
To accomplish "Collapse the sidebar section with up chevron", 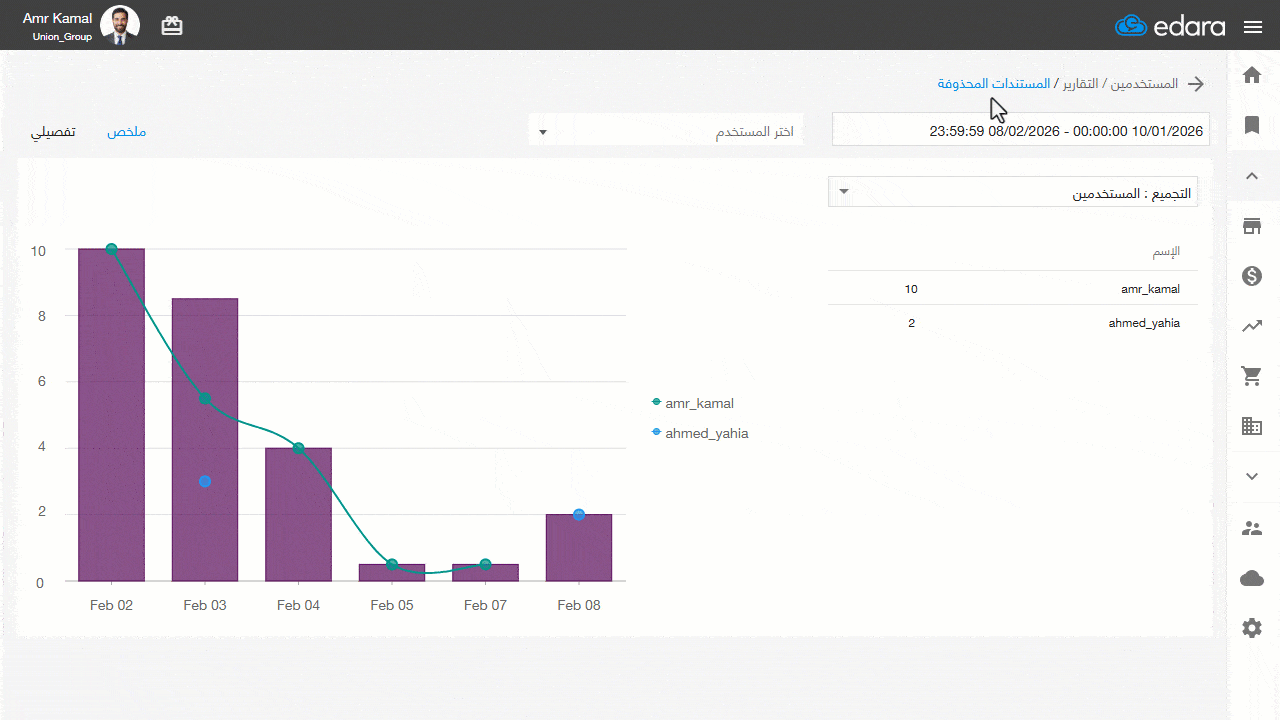I will [1251, 176].
